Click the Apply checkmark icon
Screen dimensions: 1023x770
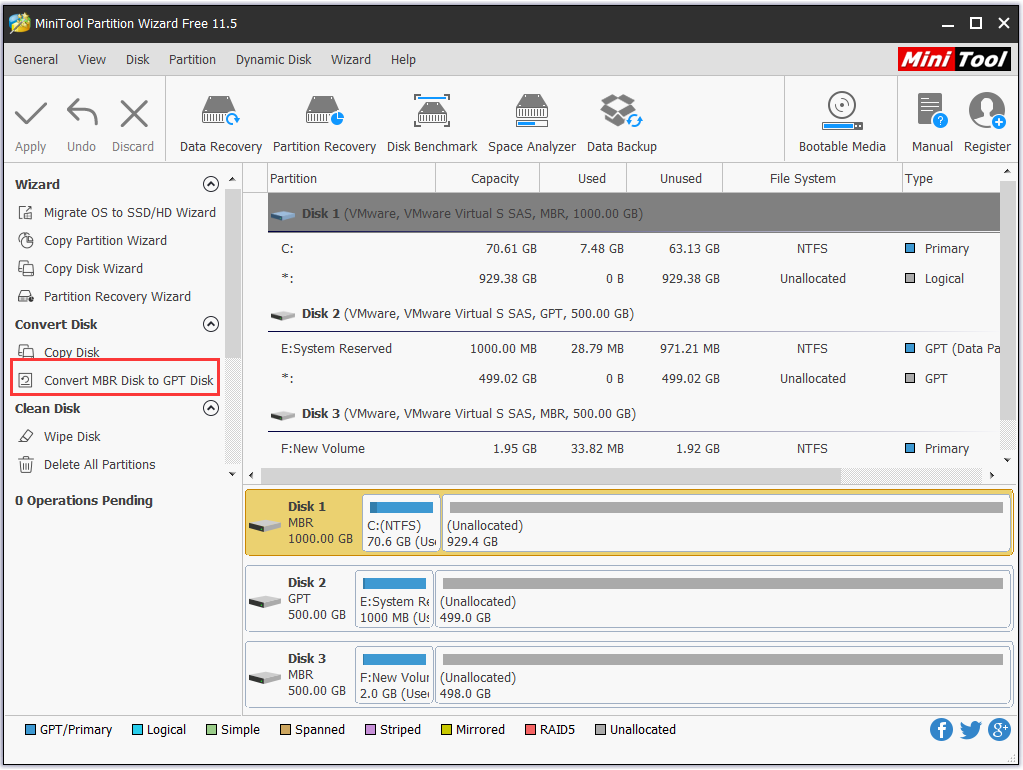click(x=31, y=114)
